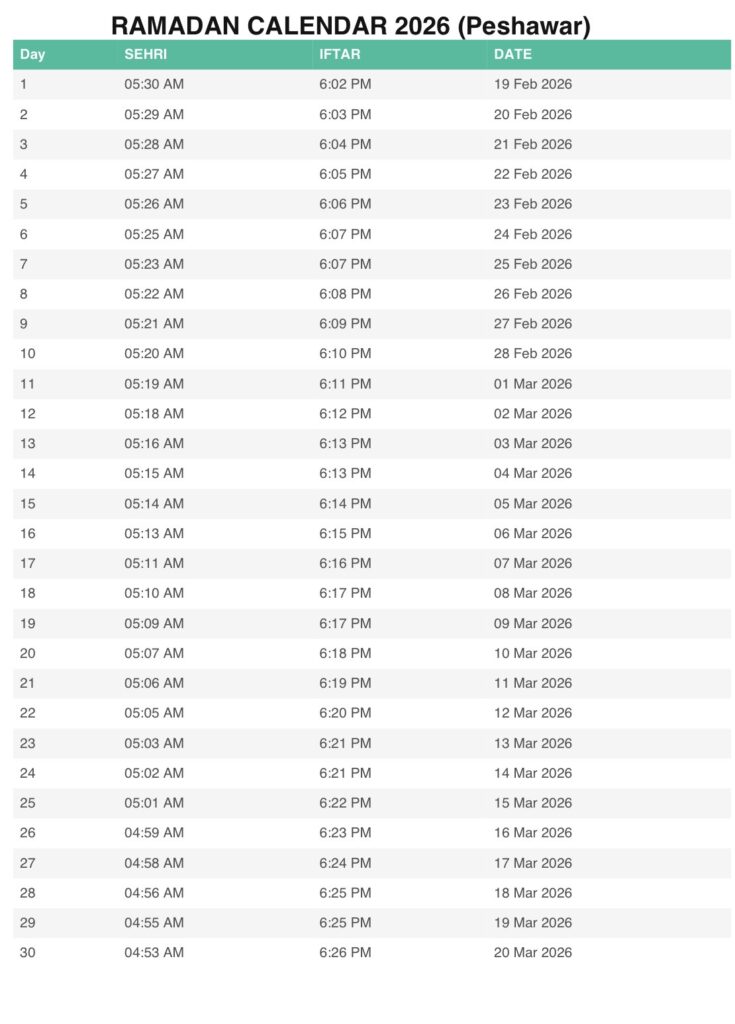
Task: Click the "Day" column header
Action: 32,54
